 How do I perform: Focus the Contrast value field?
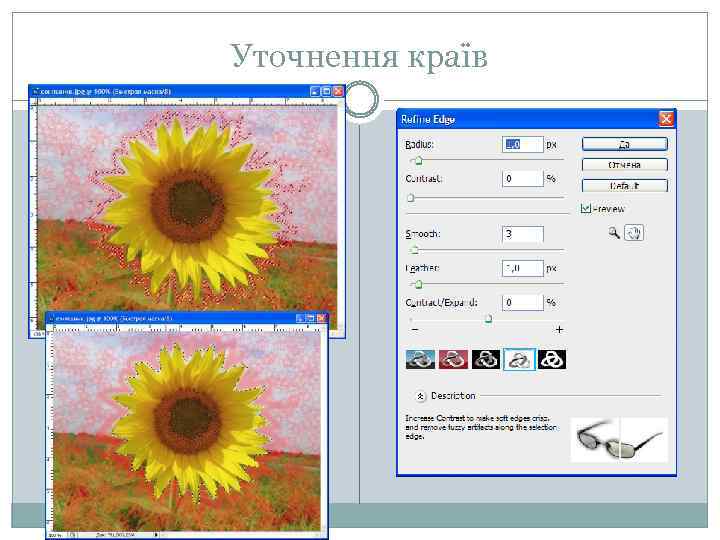click(x=523, y=179)
